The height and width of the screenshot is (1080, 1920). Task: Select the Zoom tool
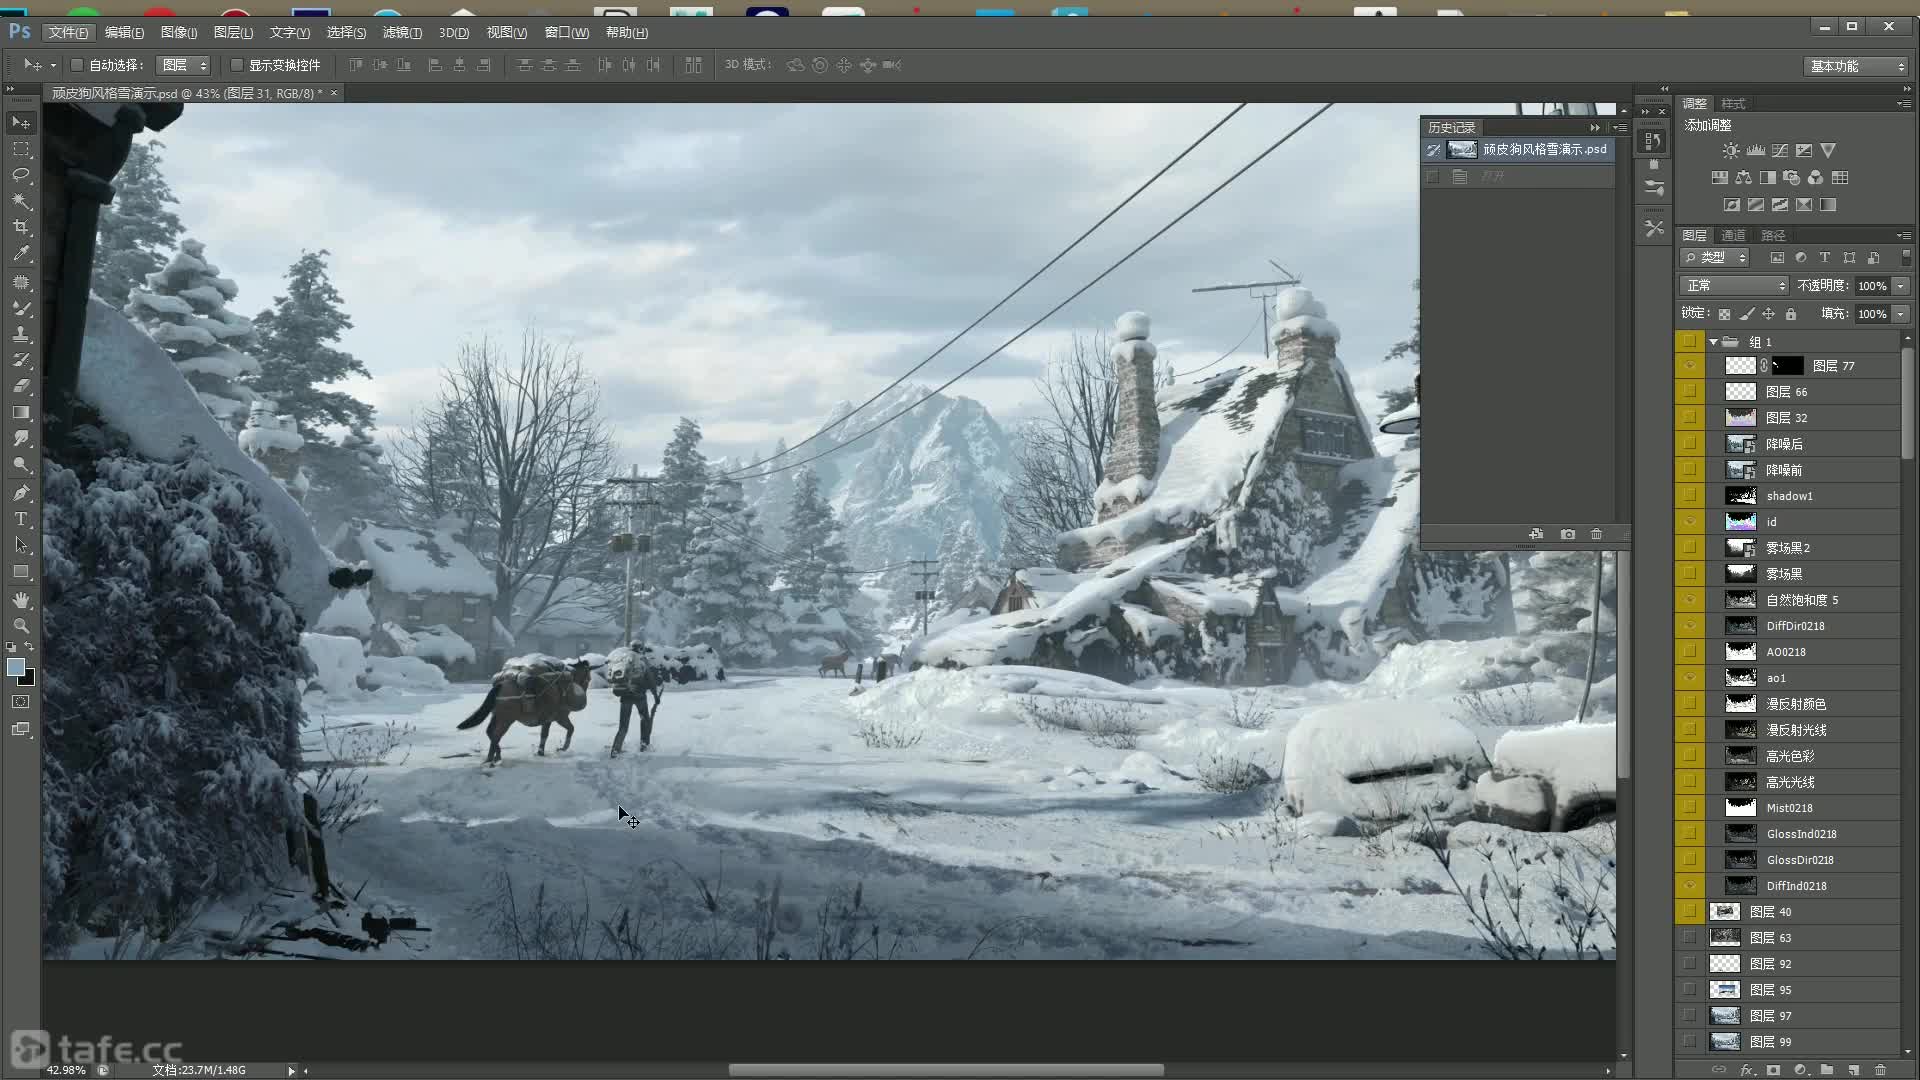[x=21, y=626]
